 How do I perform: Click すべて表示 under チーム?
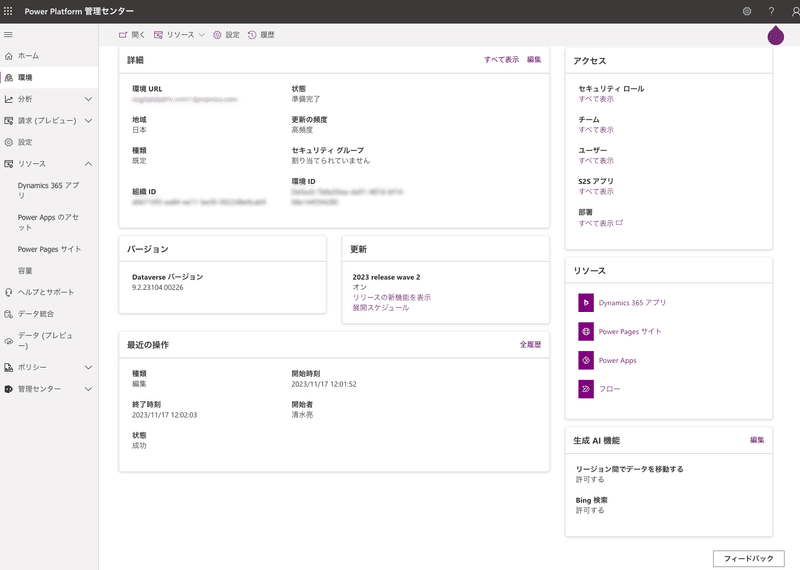pyautogui.click(x=596, y=130)
